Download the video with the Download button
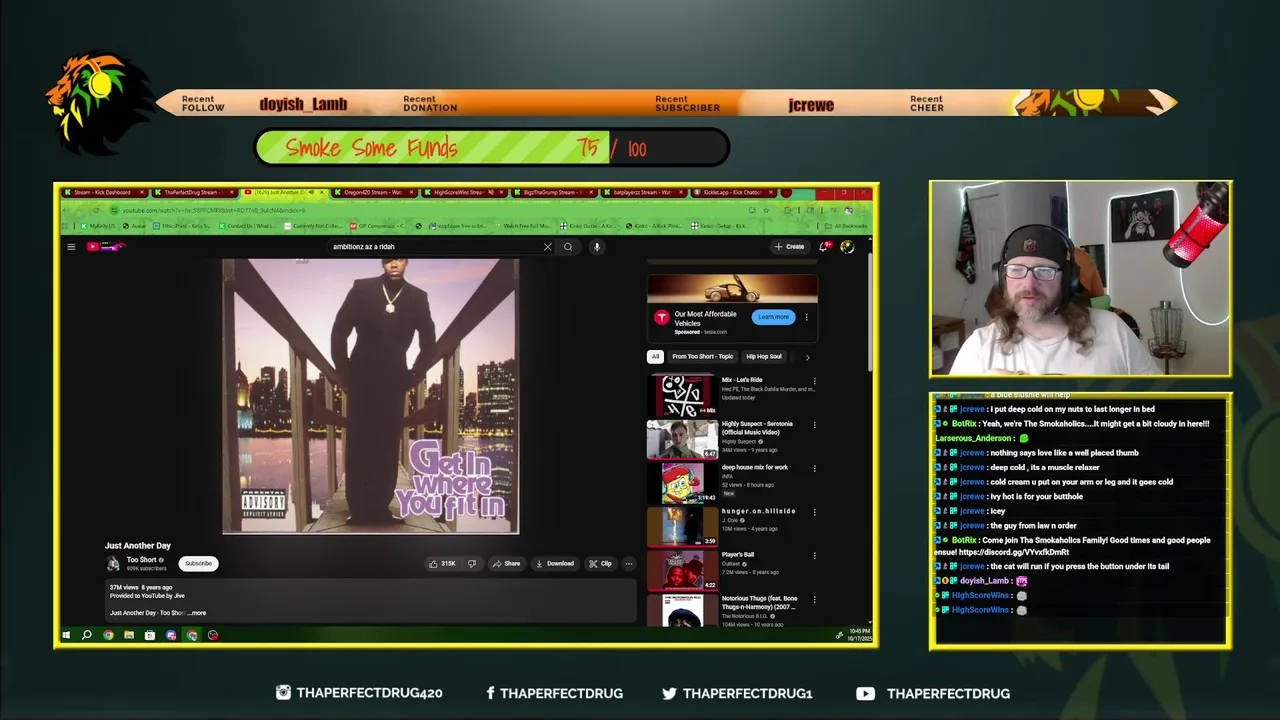Screen dimensions: 1280x720 (554, 563)
